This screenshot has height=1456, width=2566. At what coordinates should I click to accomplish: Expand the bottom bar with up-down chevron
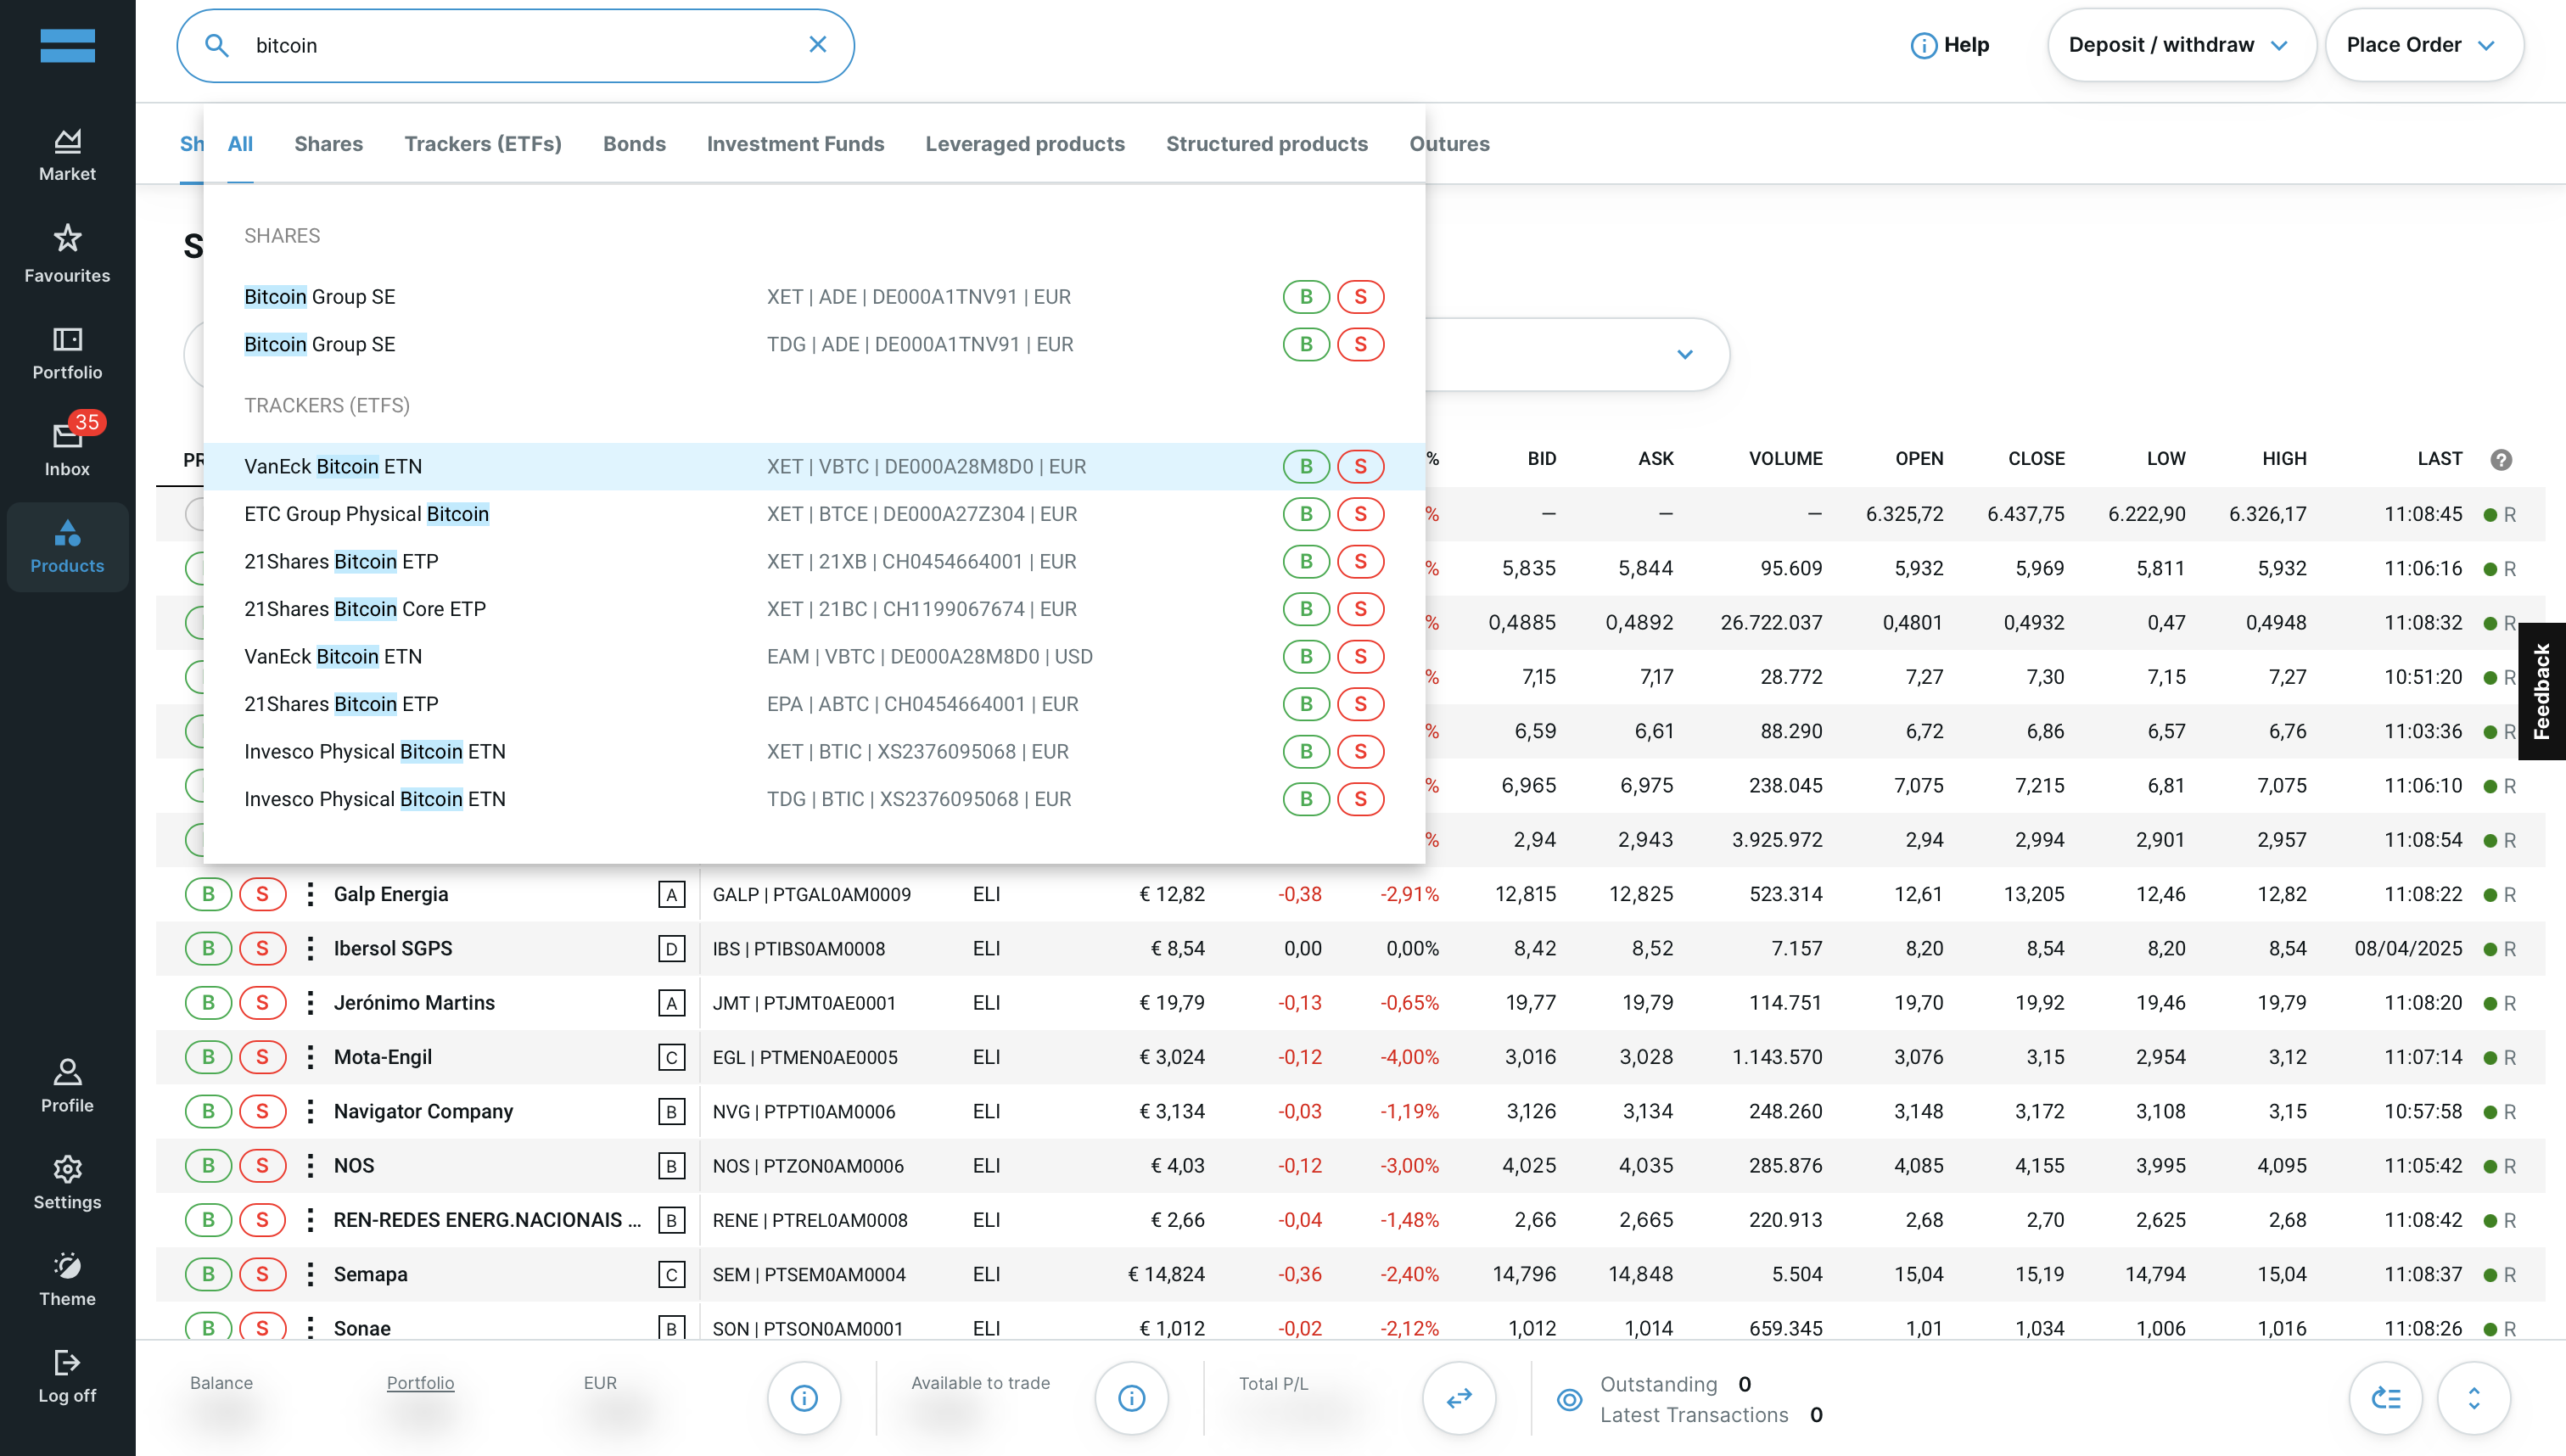click(x=2473, y=1397)
